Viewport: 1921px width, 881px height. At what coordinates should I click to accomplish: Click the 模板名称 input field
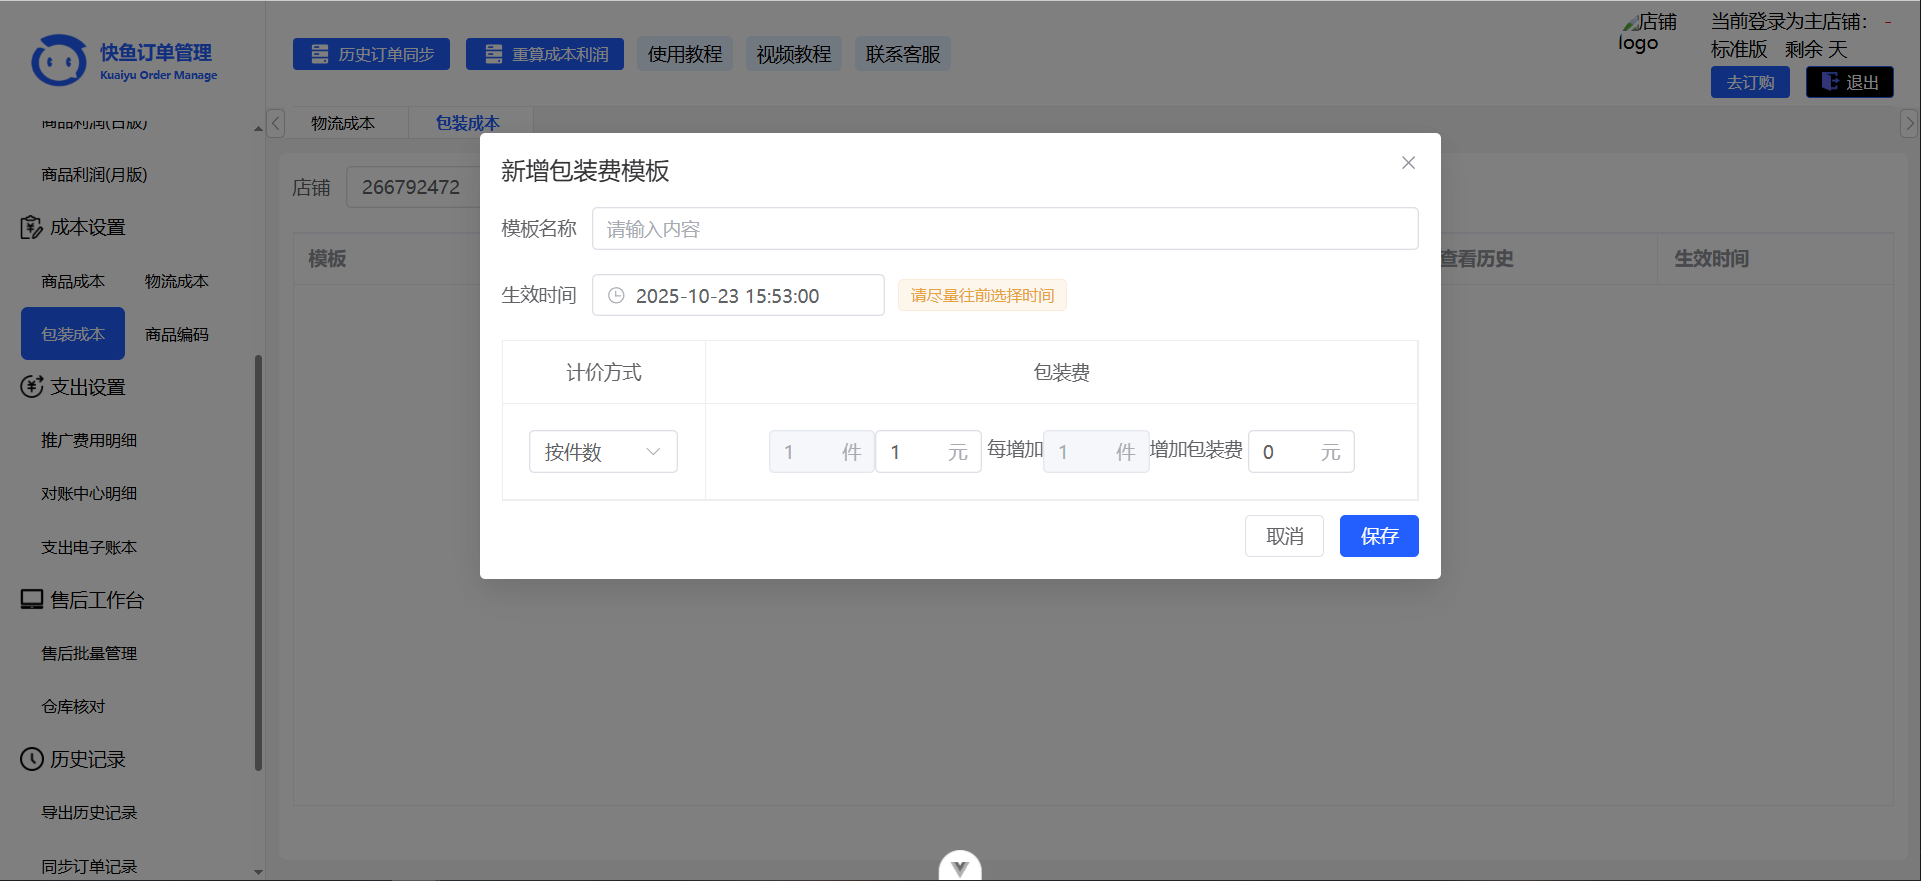(x=1004, y=229)
